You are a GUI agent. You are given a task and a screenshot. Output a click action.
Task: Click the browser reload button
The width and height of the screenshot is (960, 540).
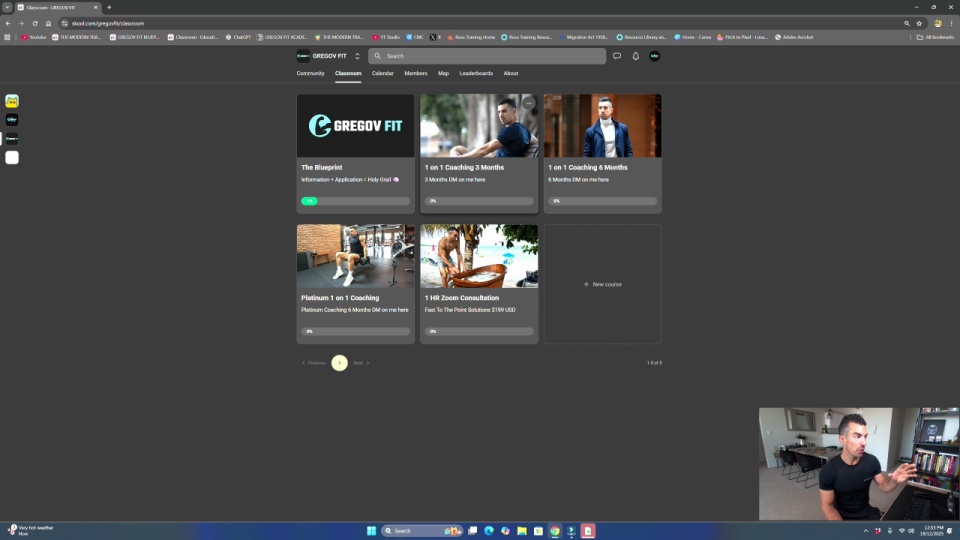[35, 23]
